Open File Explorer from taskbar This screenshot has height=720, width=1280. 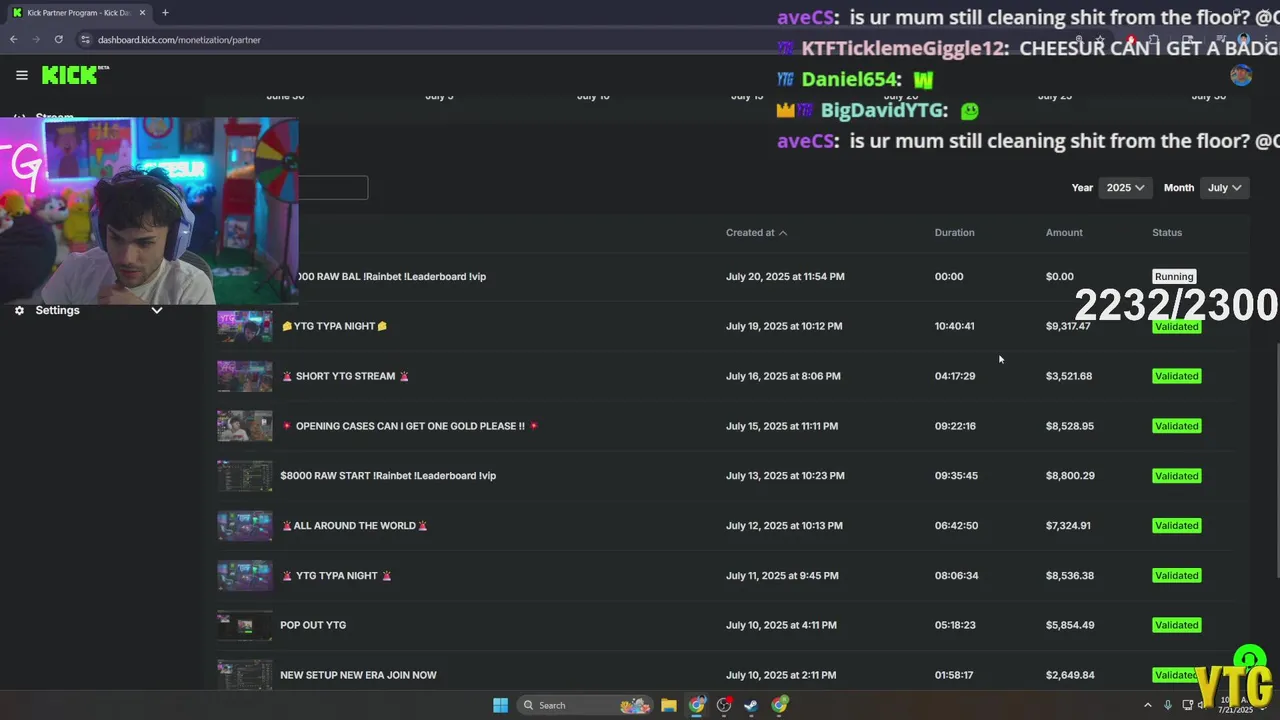669,705
